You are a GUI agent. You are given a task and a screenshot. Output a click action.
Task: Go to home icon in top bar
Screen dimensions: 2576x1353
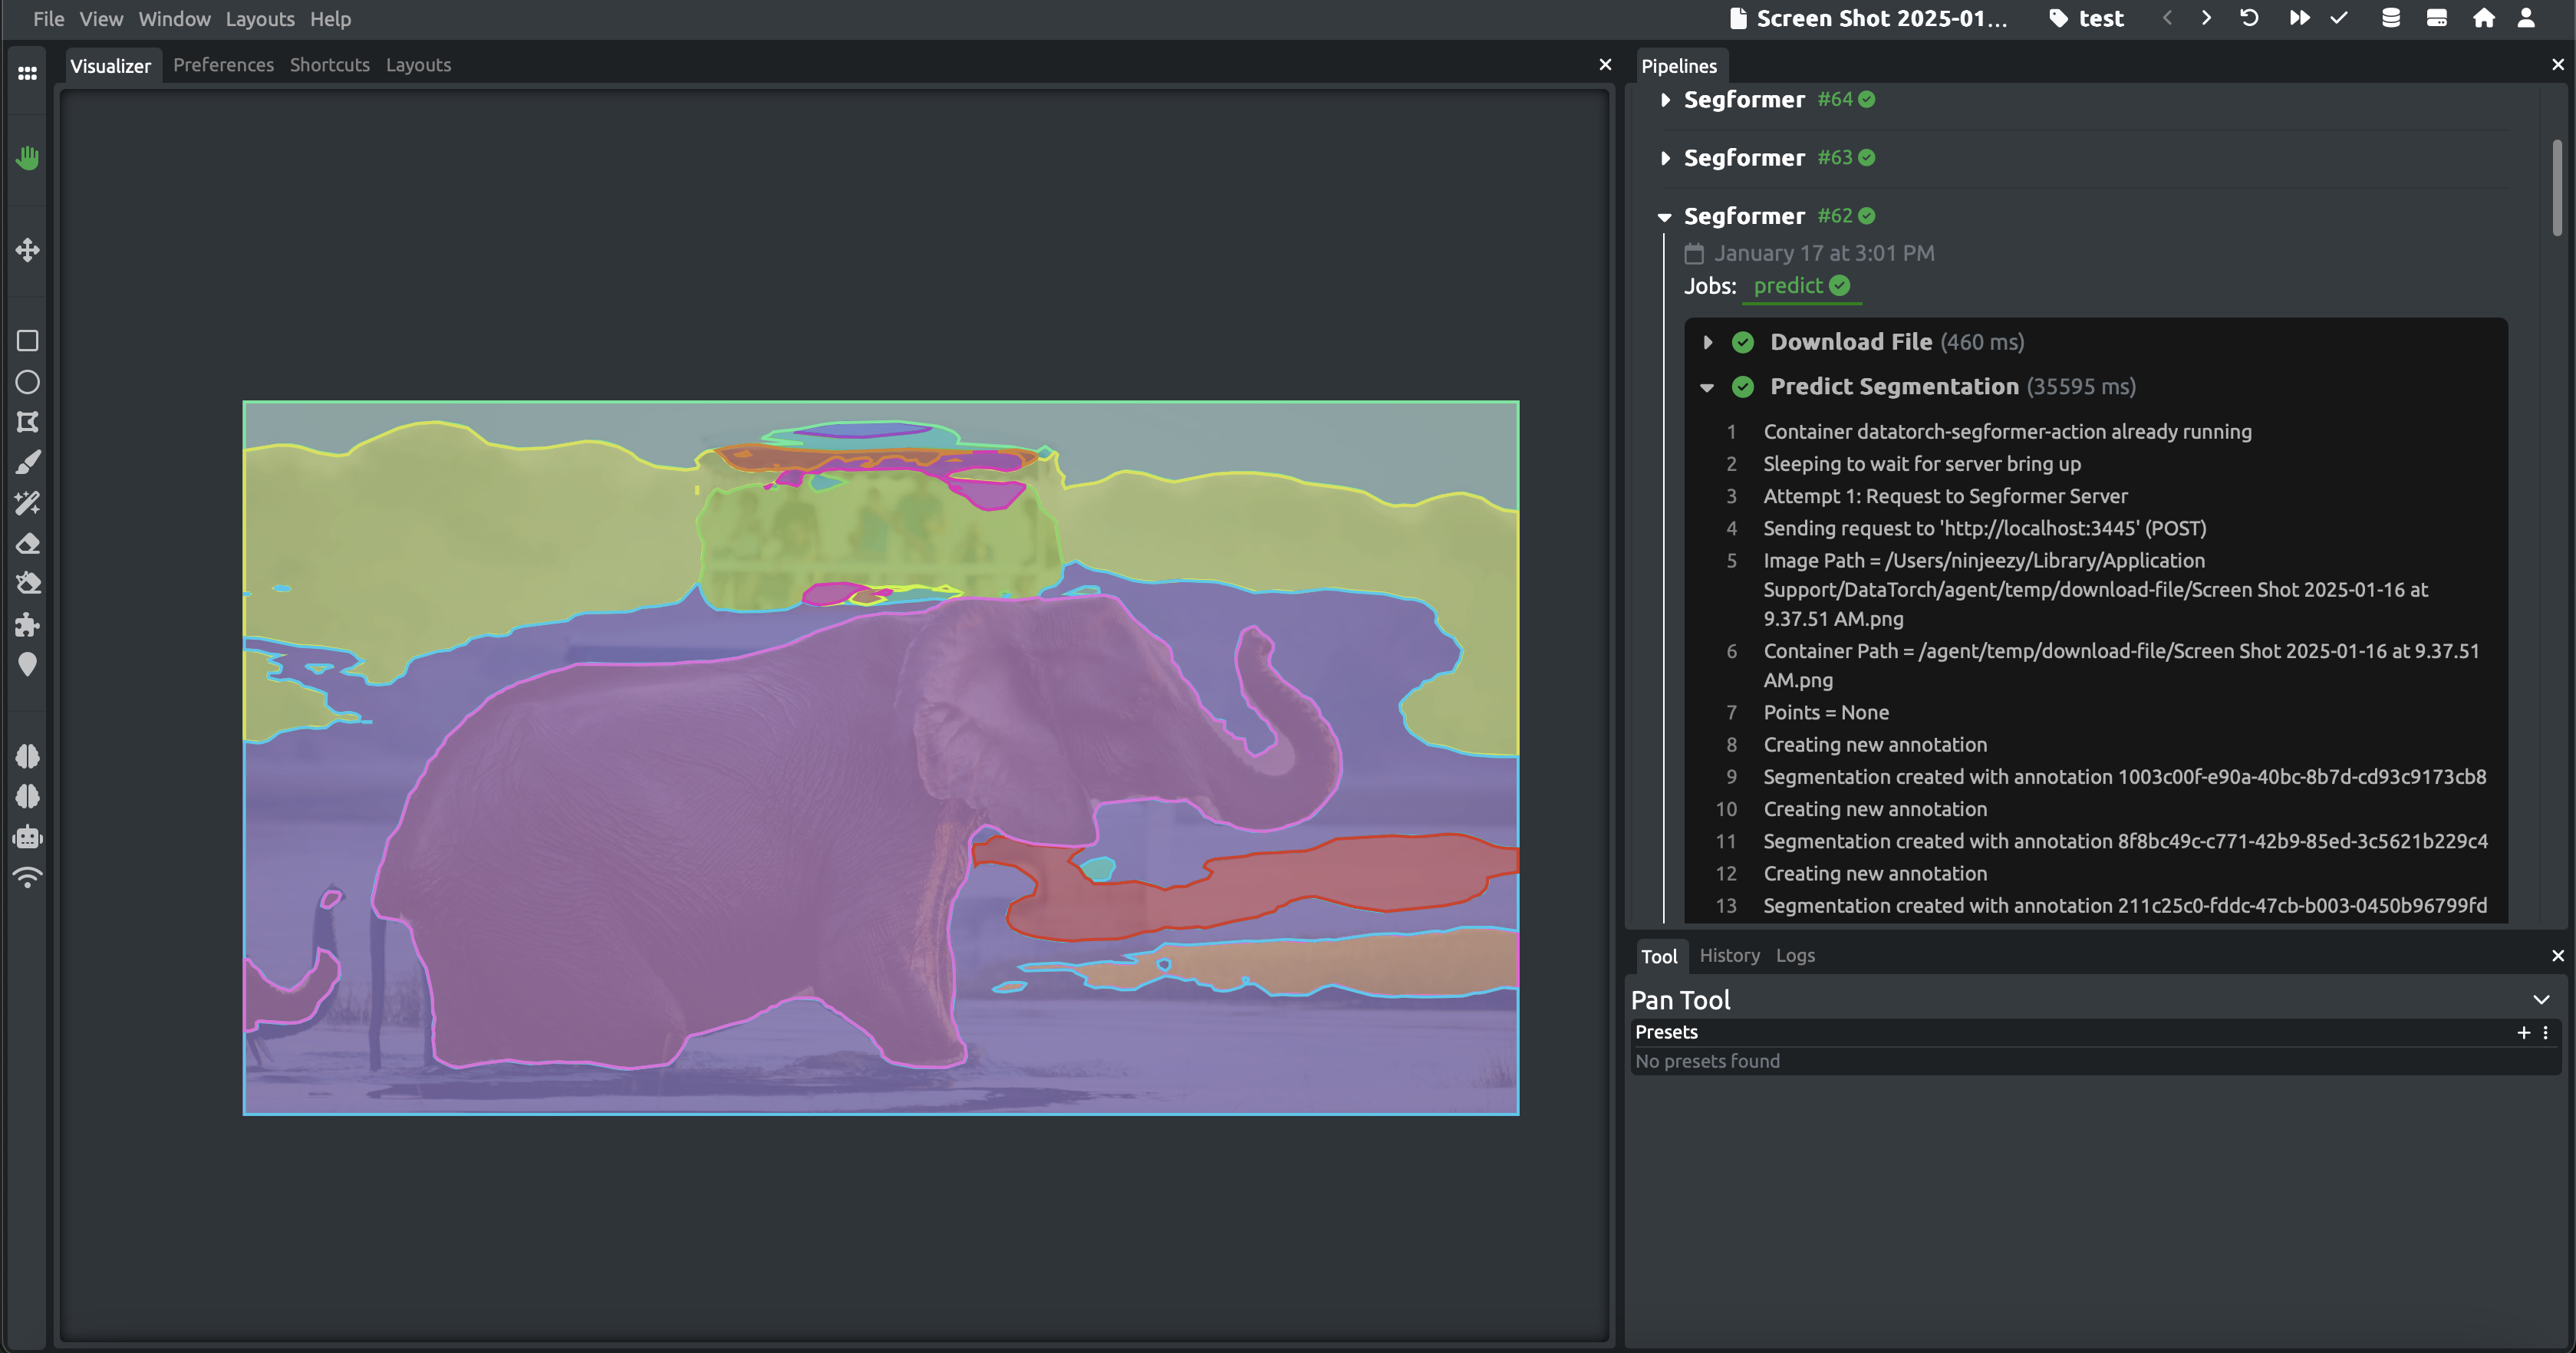click(2484, 18)
